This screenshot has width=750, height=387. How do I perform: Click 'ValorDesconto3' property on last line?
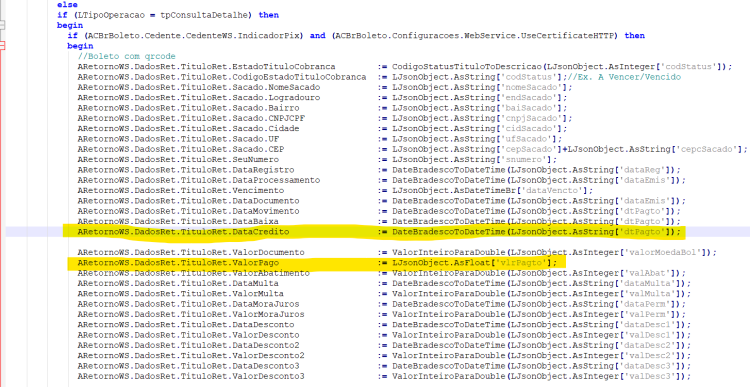click(x=268, y=376)
